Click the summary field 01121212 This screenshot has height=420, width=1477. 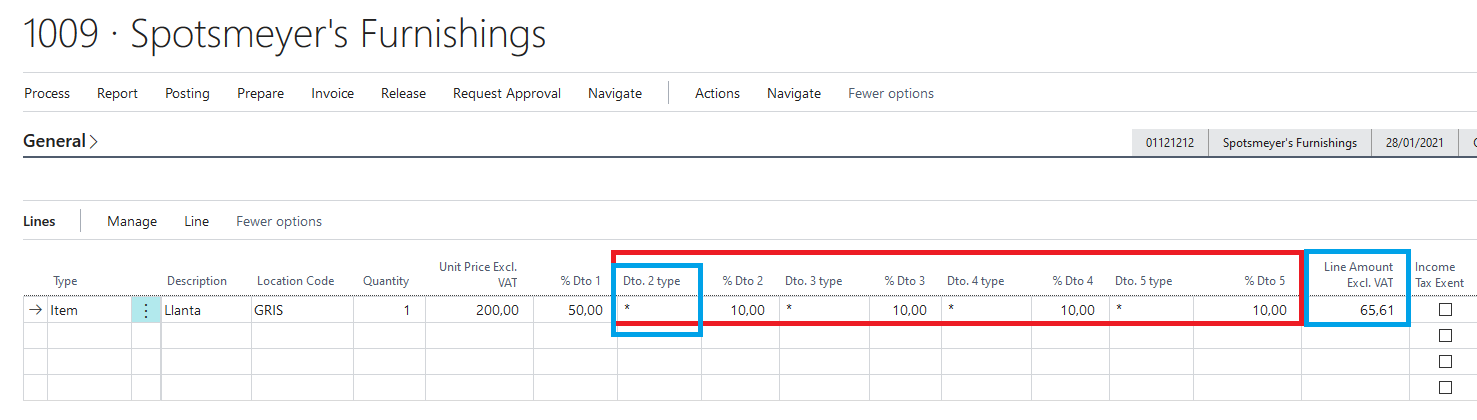pyautogui.click(x=1169, y=143)
